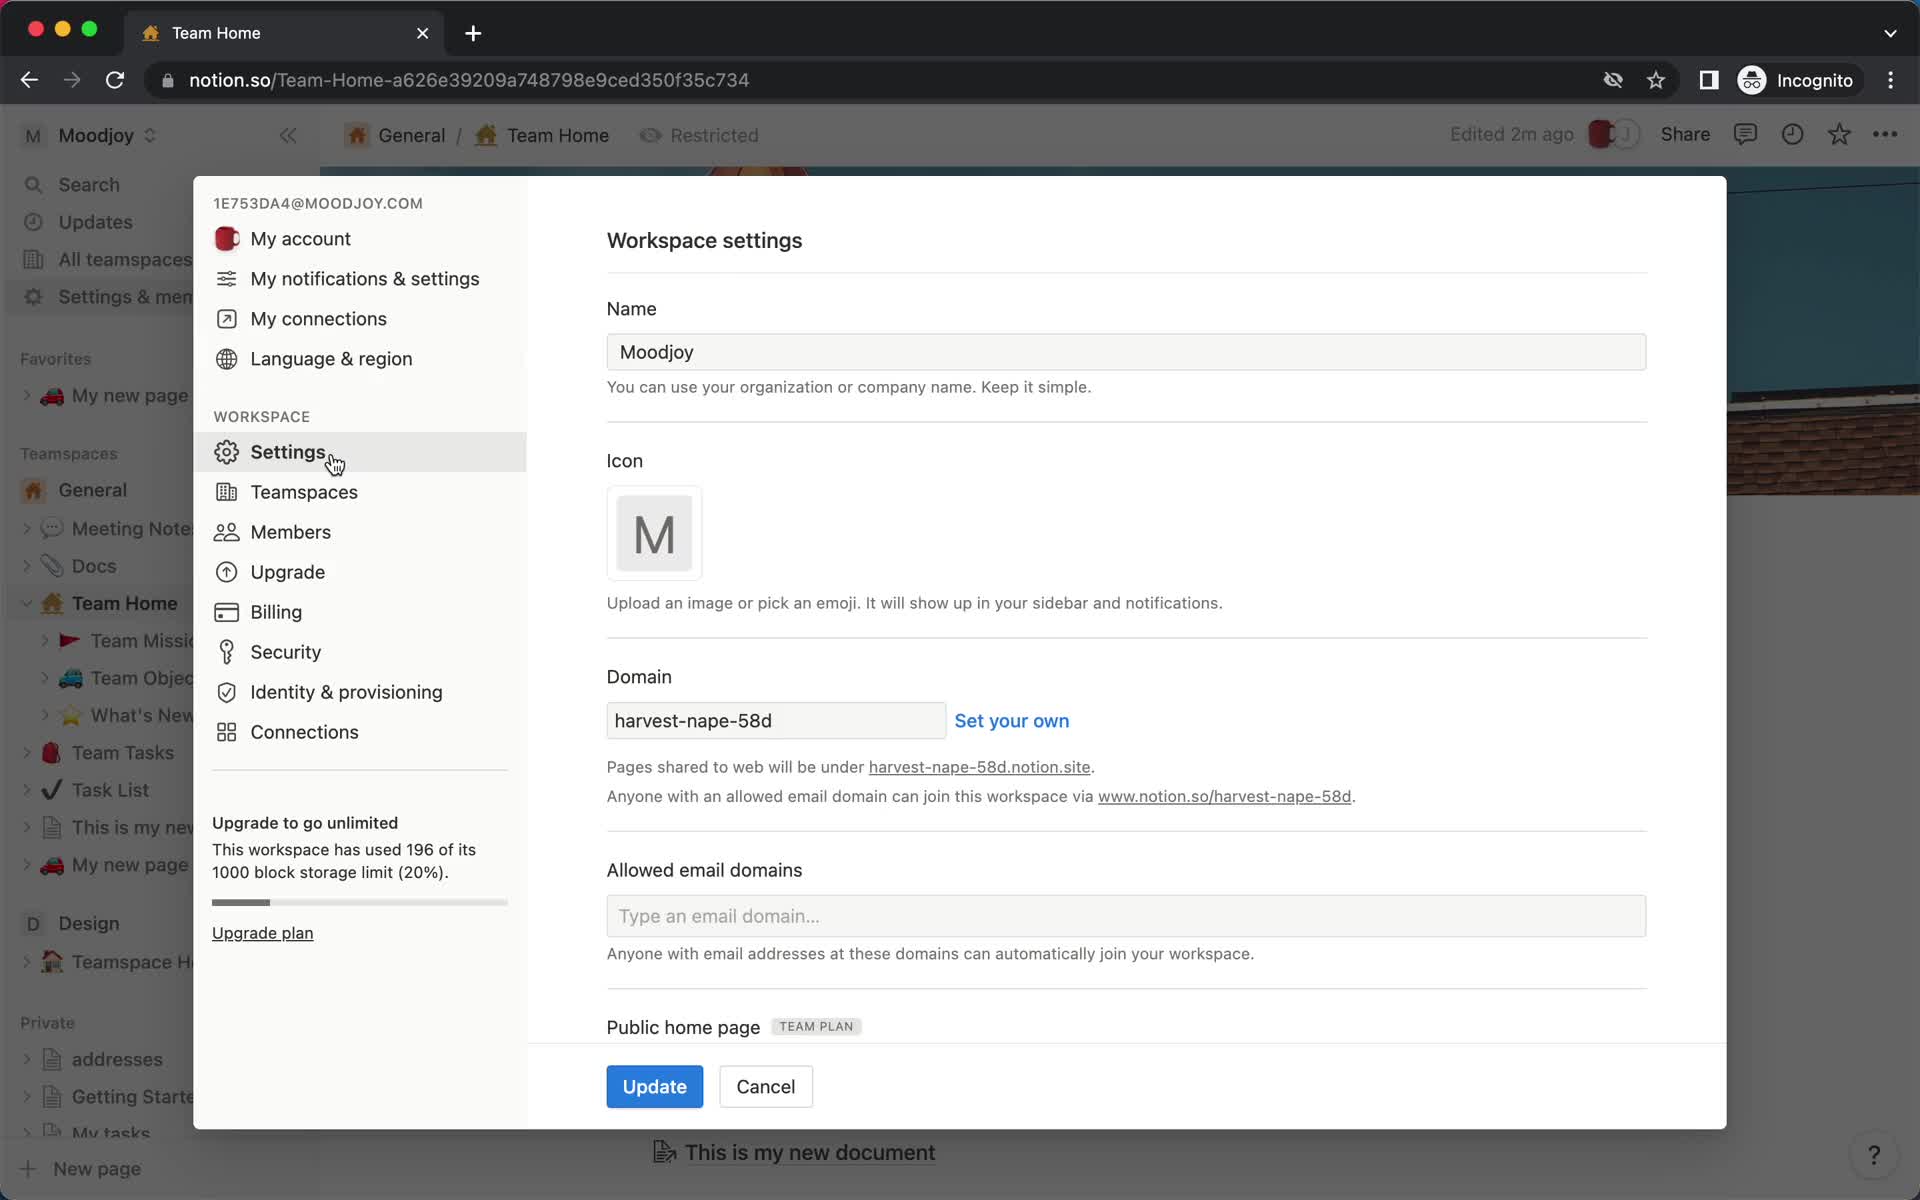Click New page at sidebar bottom
This screenshot has width=1920, height=1200.
click(x=80, y=1169)
